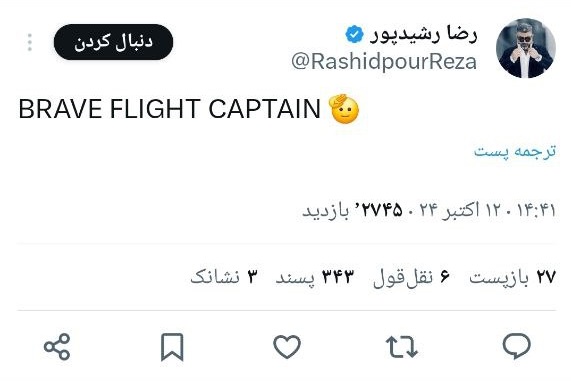Click the ترجمه پست translate link
This screenshot has height=382, width=571.
515,151
